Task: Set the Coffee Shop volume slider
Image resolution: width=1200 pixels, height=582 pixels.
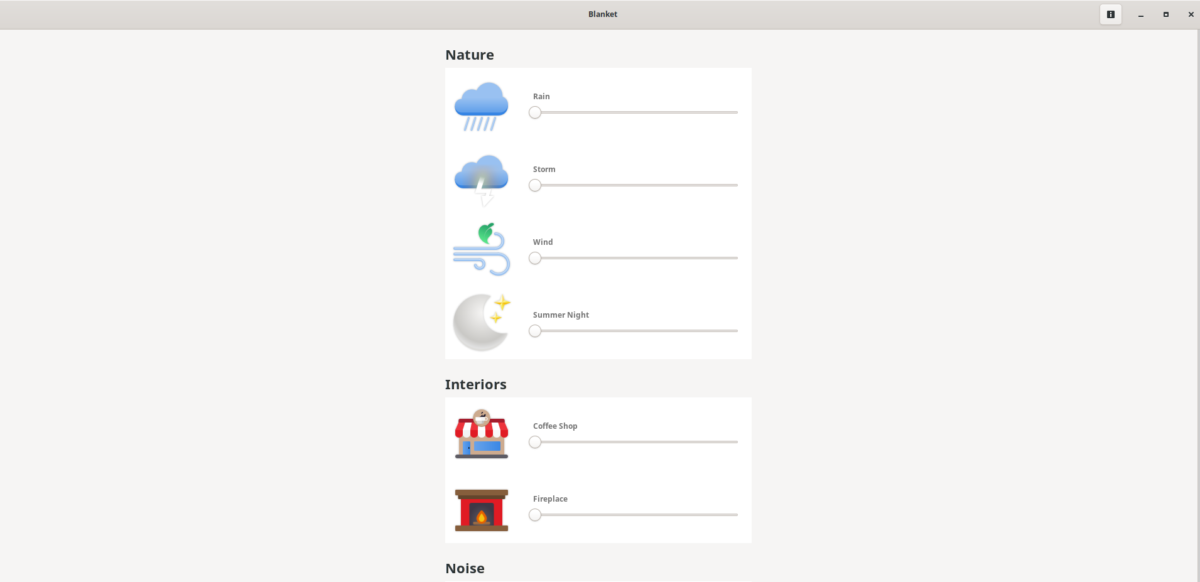Action: click(x=633, y=442)
